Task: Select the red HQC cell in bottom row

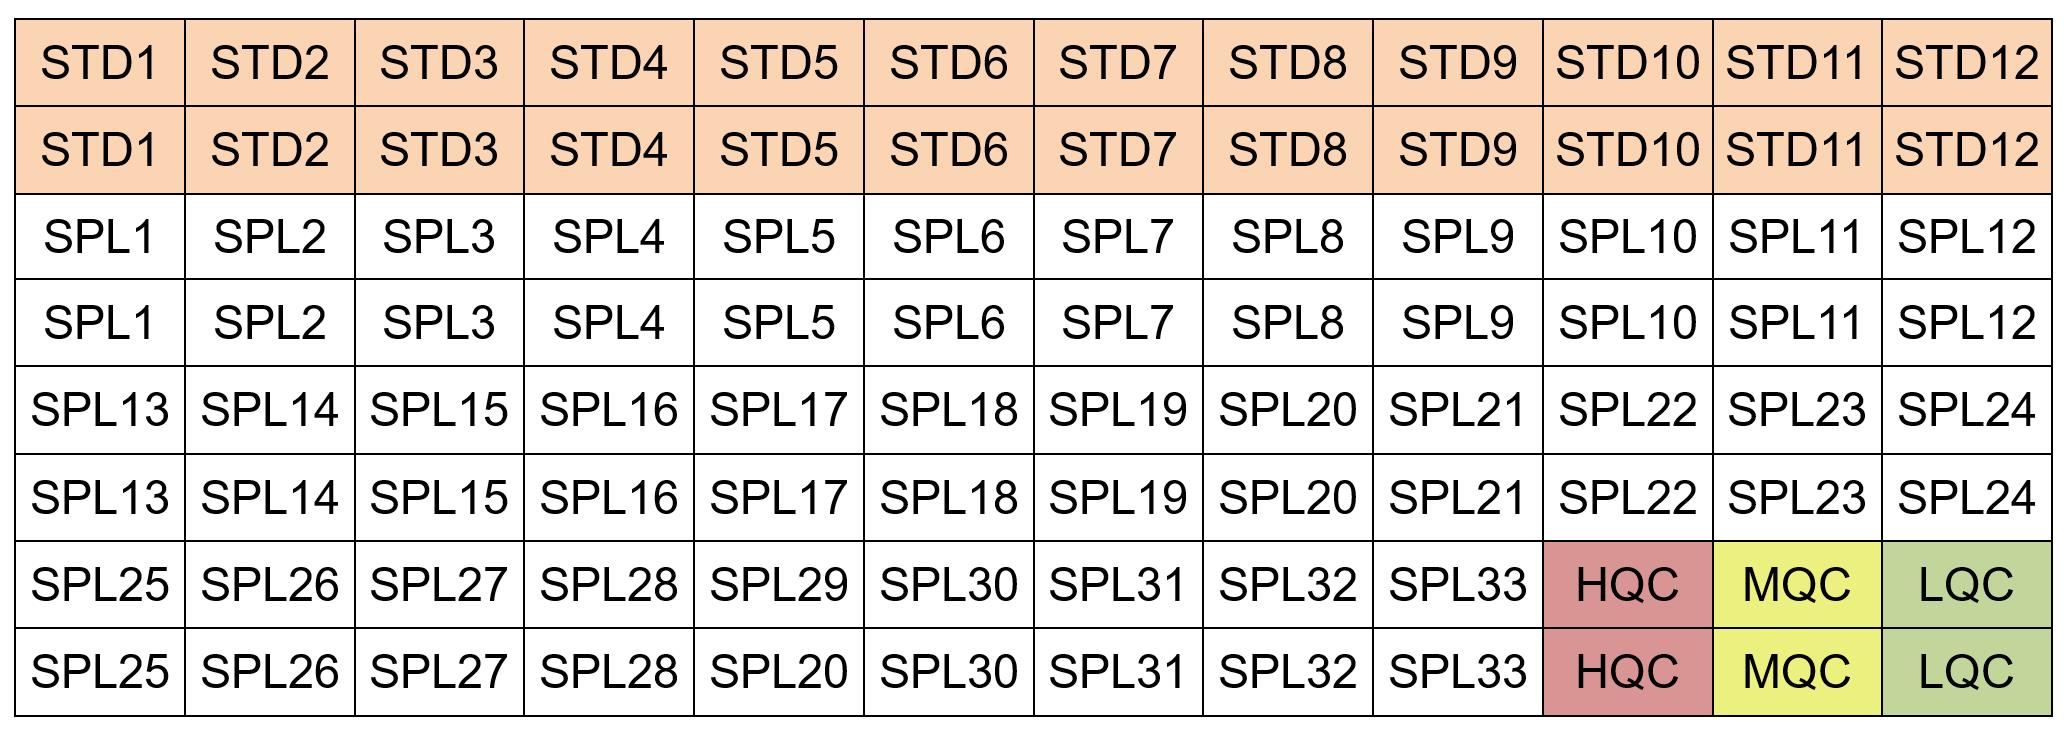Action: pos(1628,672)
